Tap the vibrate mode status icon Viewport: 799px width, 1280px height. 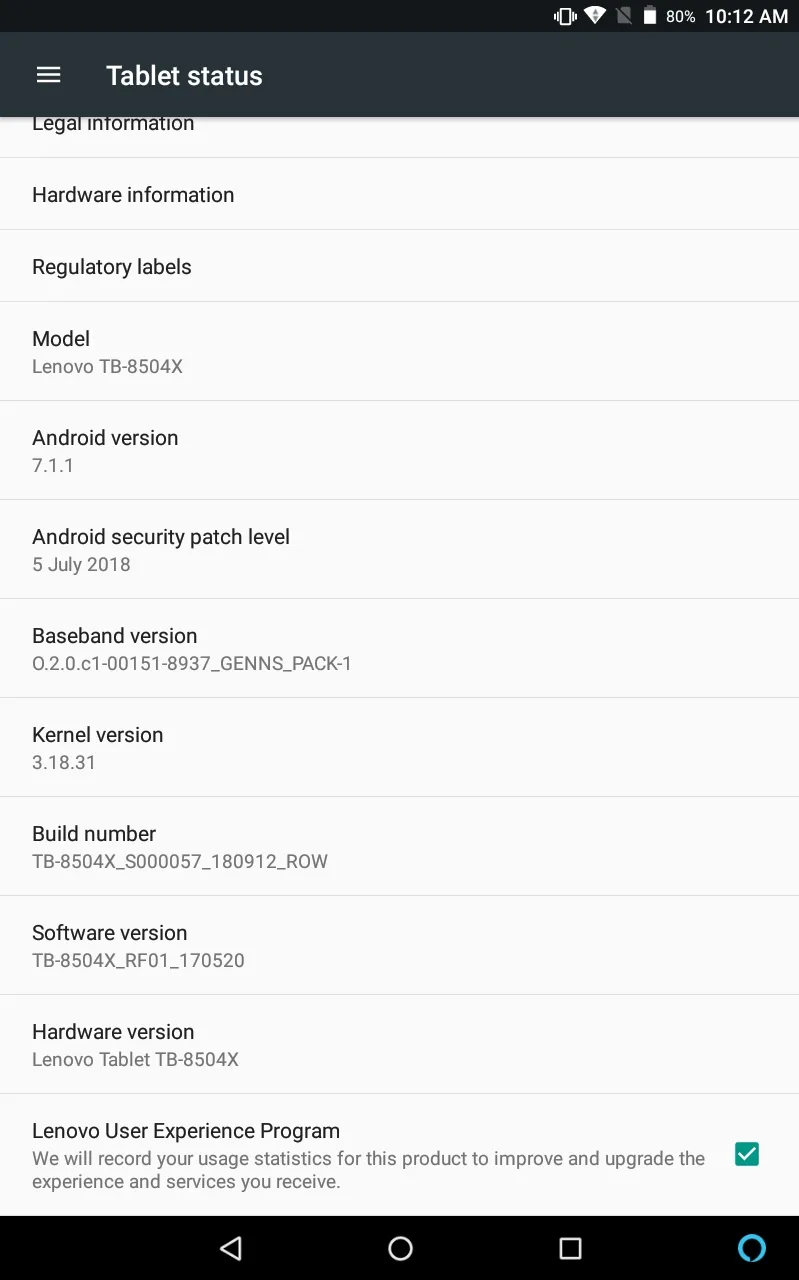[x=565, y=16]
